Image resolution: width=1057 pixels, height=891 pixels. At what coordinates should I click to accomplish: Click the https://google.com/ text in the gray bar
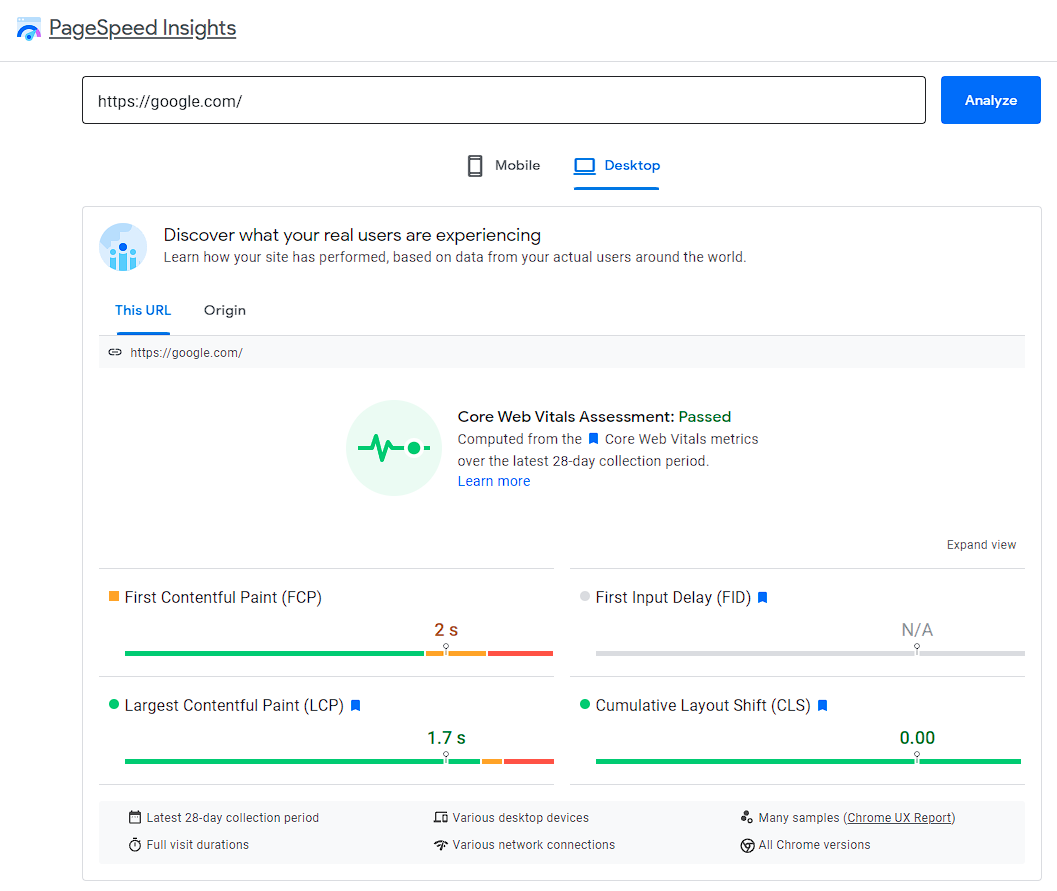click(x=186, y=352)
